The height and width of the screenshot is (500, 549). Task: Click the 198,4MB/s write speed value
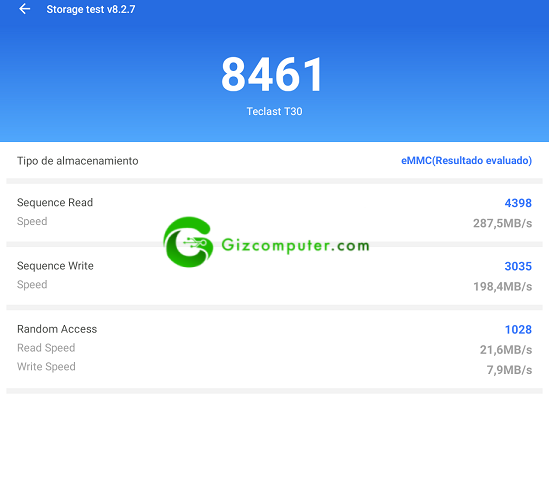(502, 286)
